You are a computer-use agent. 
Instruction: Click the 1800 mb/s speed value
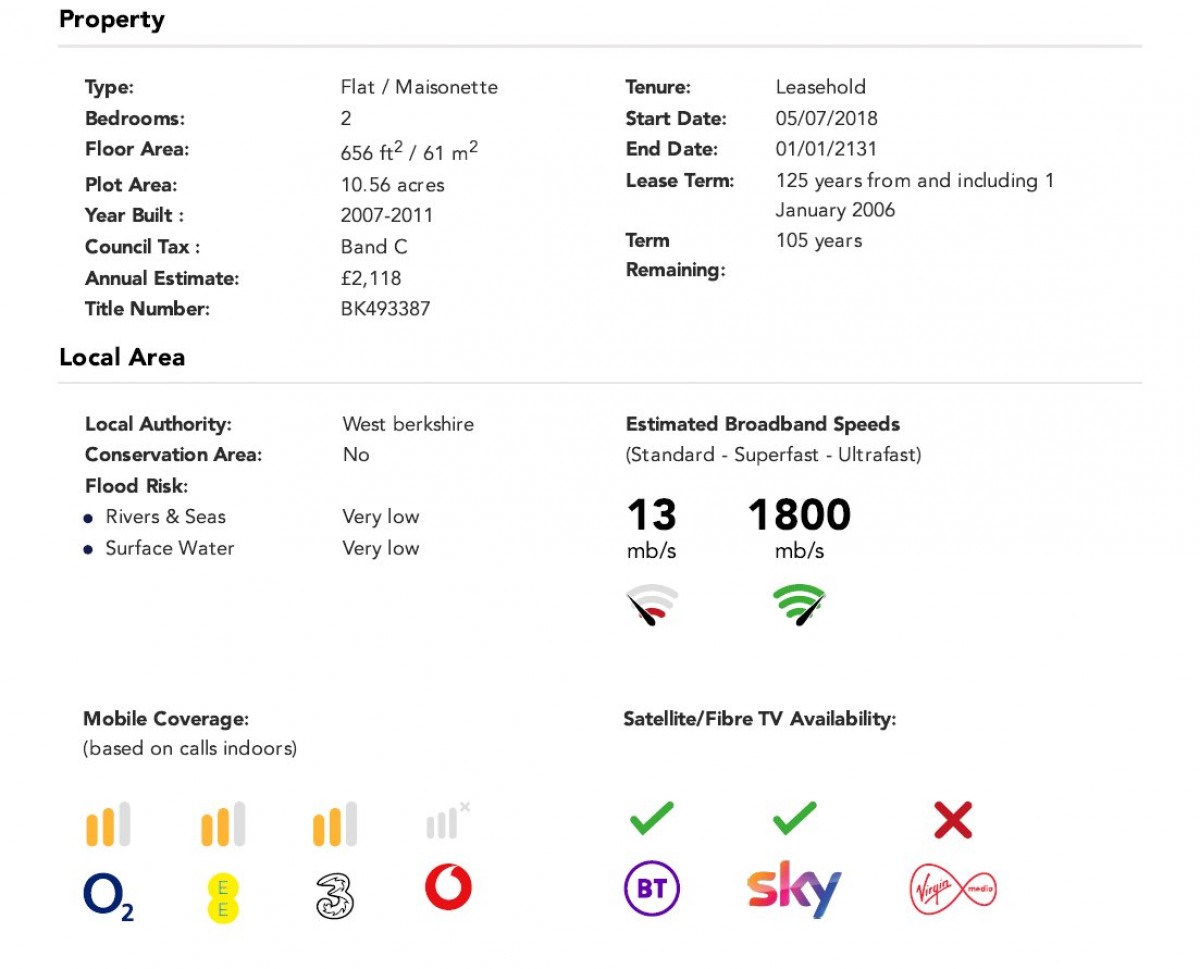coord(799,515)
